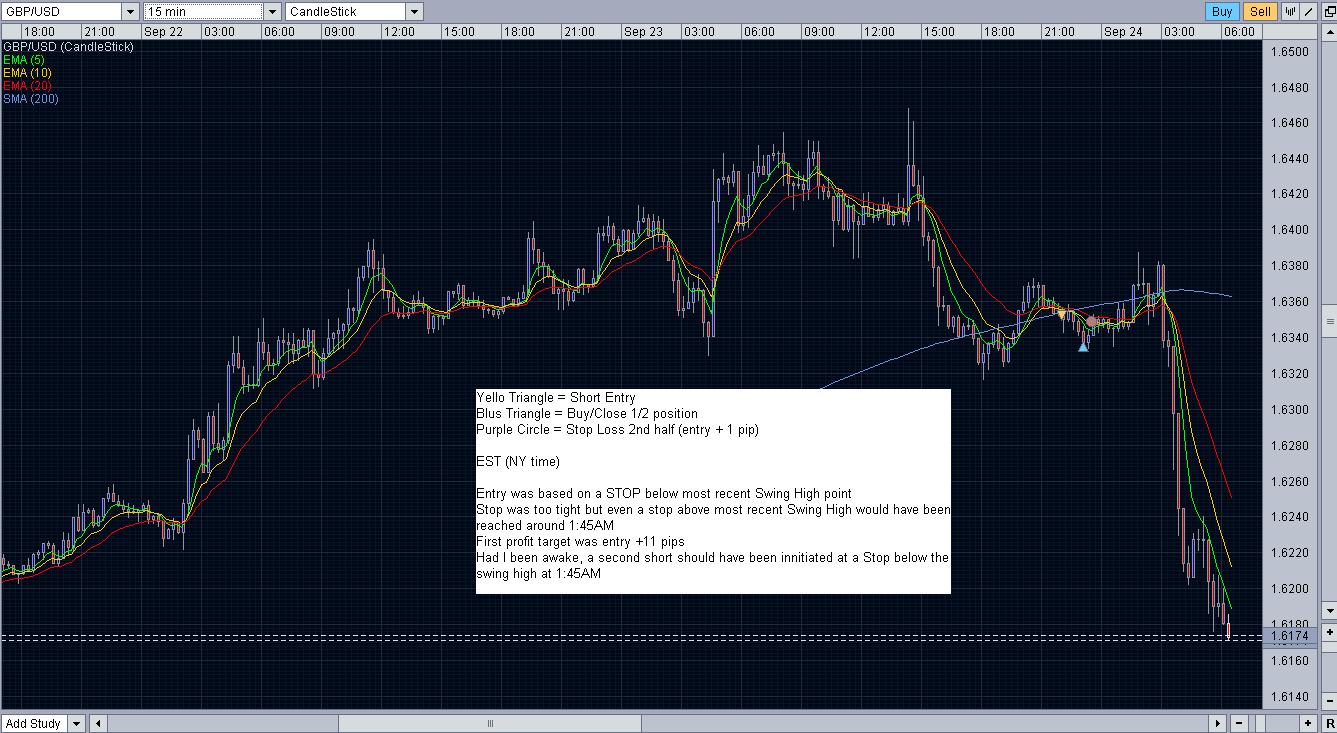Click the Sep 24 date label
This screenshot has height=733, width=1337.
coord(1123,32)
